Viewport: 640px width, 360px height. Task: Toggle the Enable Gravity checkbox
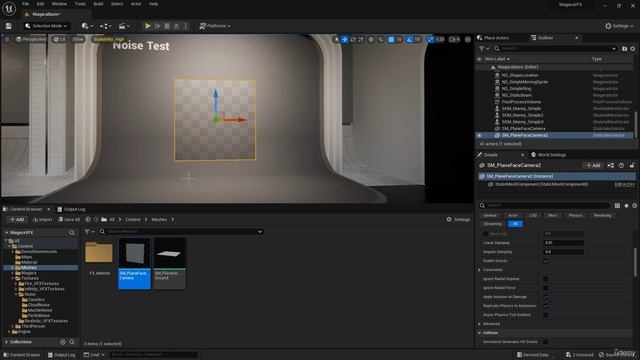tap(546, 261)
